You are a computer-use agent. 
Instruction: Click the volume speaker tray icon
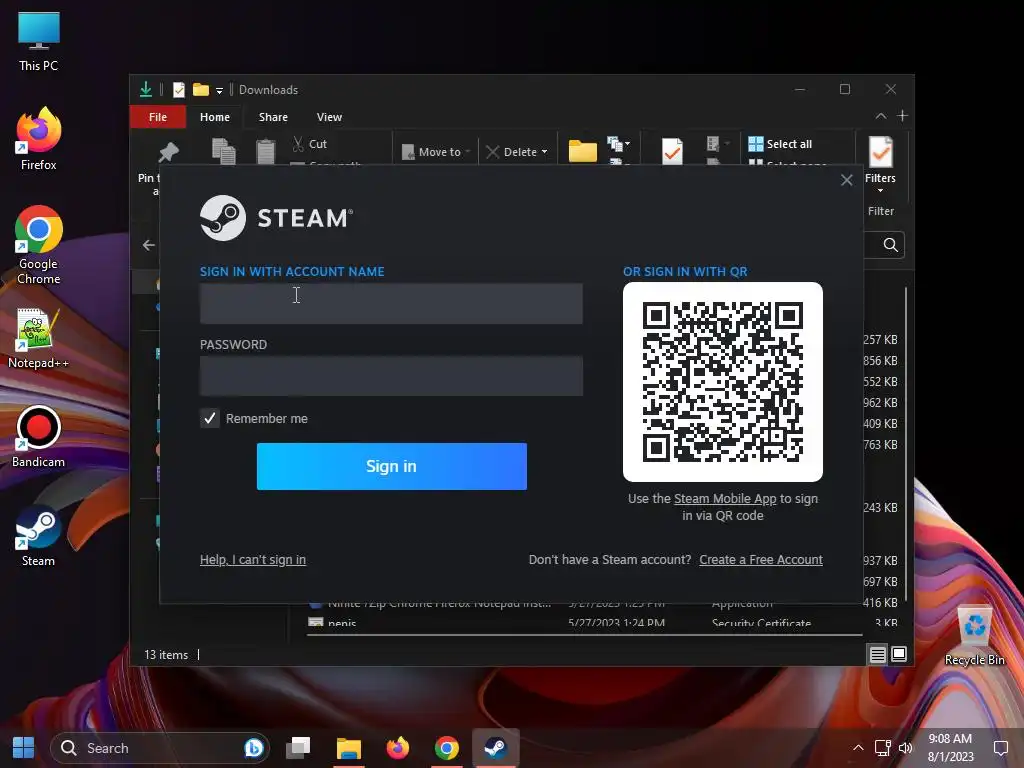click(905, 748)
